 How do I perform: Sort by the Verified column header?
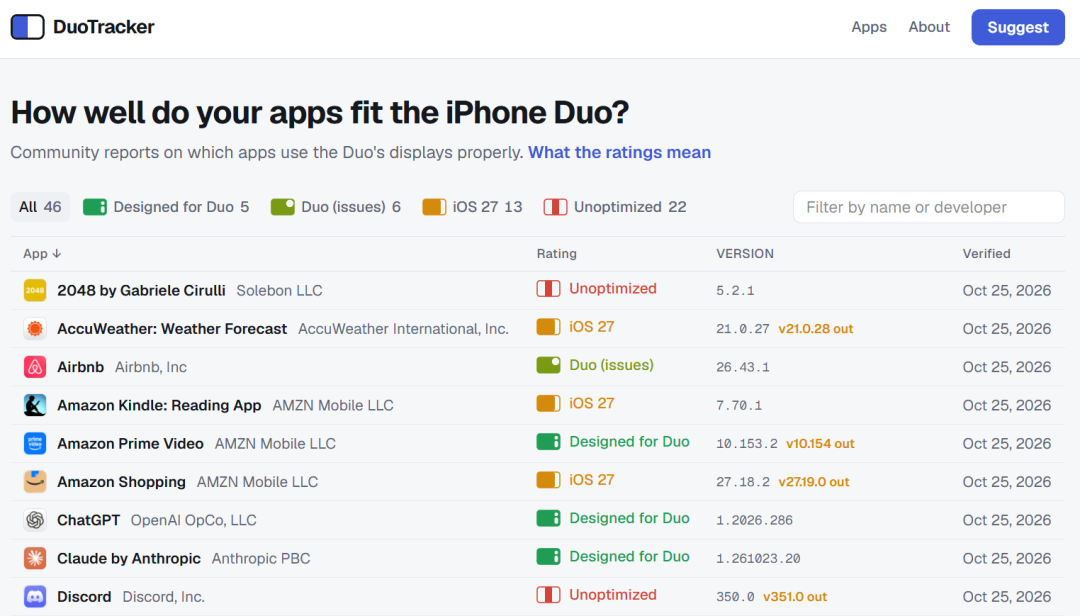pos(986,254)
